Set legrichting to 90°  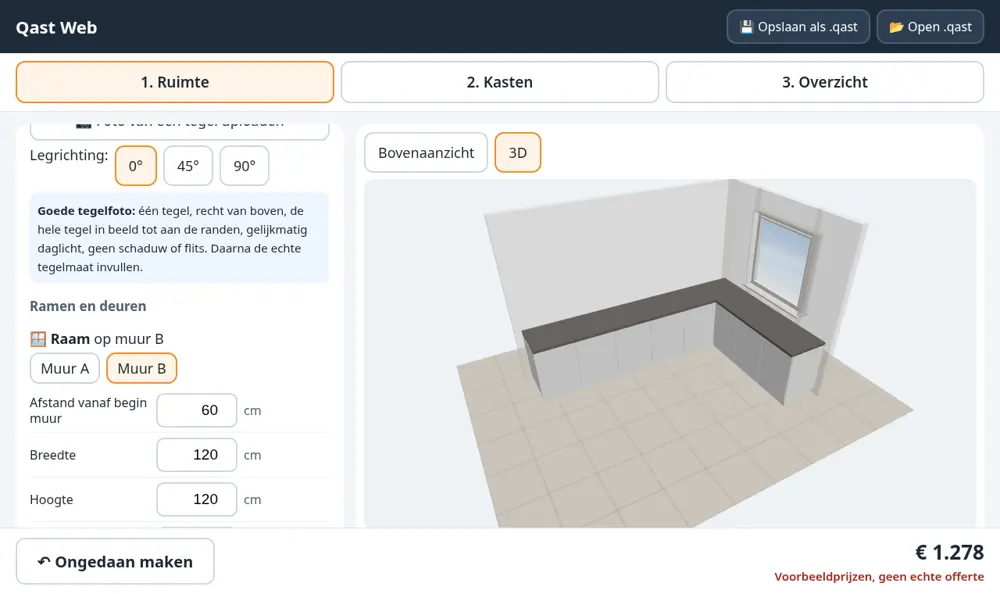(x=244, y=166)
